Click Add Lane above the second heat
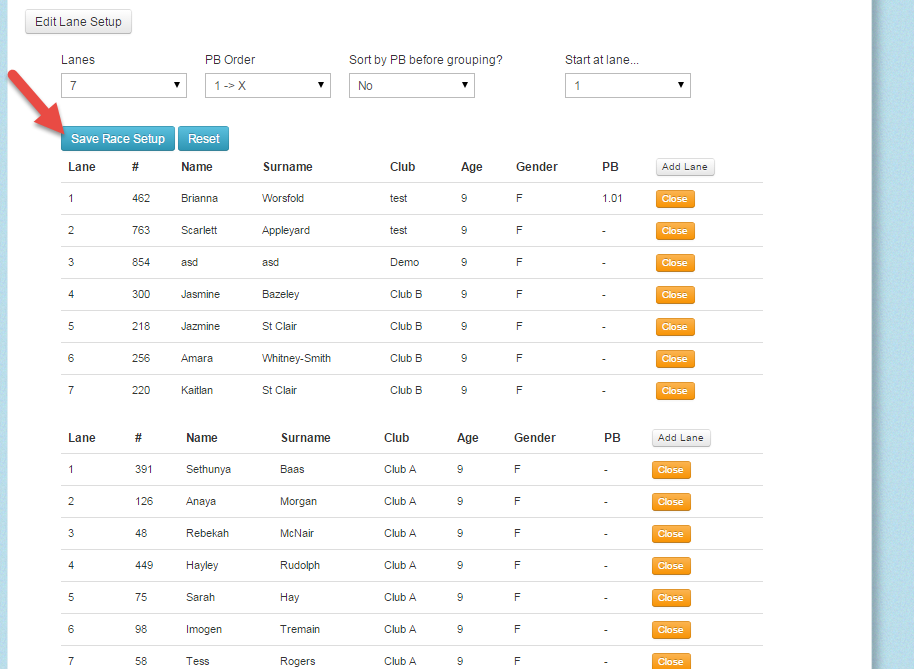 (680, 437)
